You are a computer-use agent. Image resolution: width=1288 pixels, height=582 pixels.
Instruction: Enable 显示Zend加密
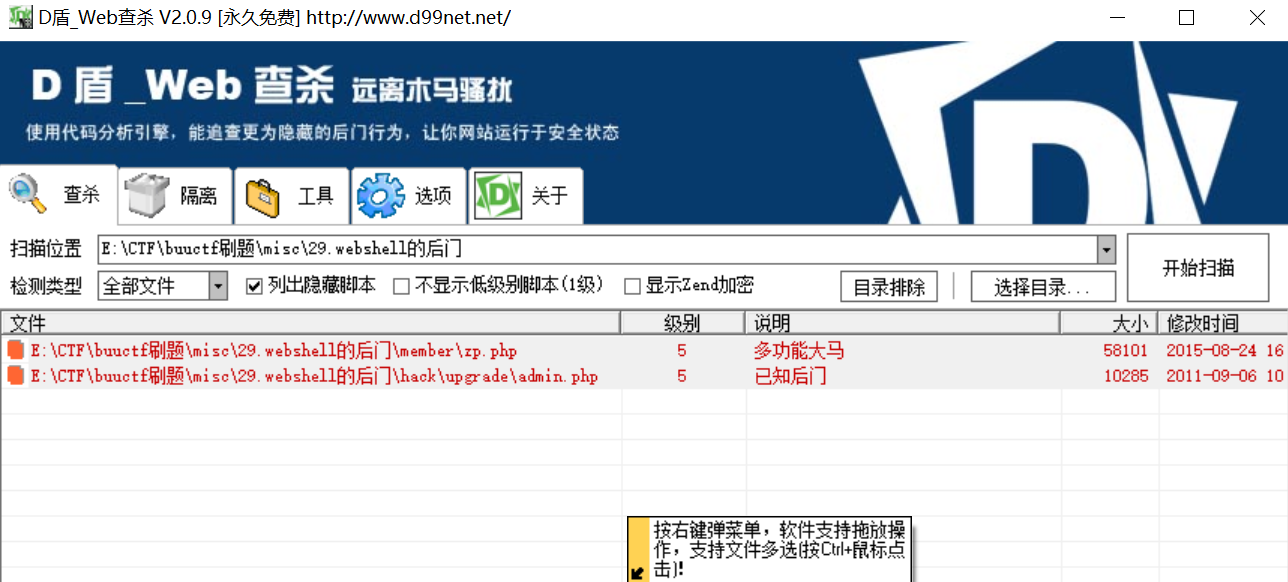[x=632, y=285]
